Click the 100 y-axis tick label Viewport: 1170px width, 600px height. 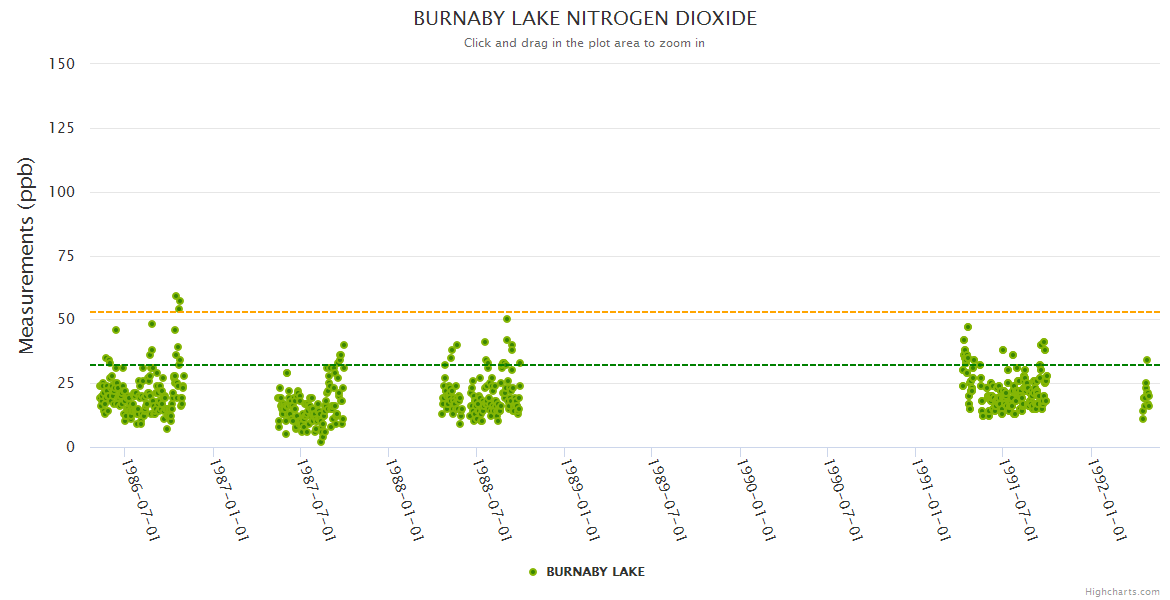coord(61,192)
